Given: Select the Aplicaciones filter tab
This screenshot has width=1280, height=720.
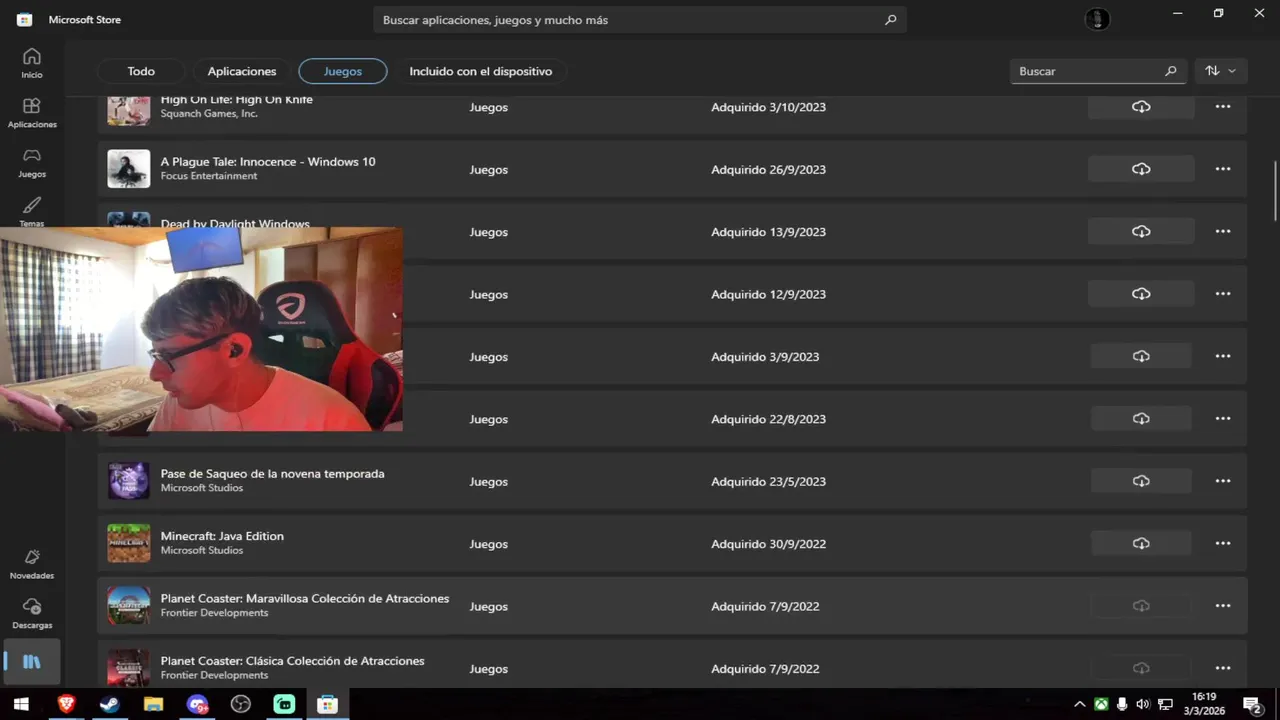Looking at the screenshot, I should [242, 71].
